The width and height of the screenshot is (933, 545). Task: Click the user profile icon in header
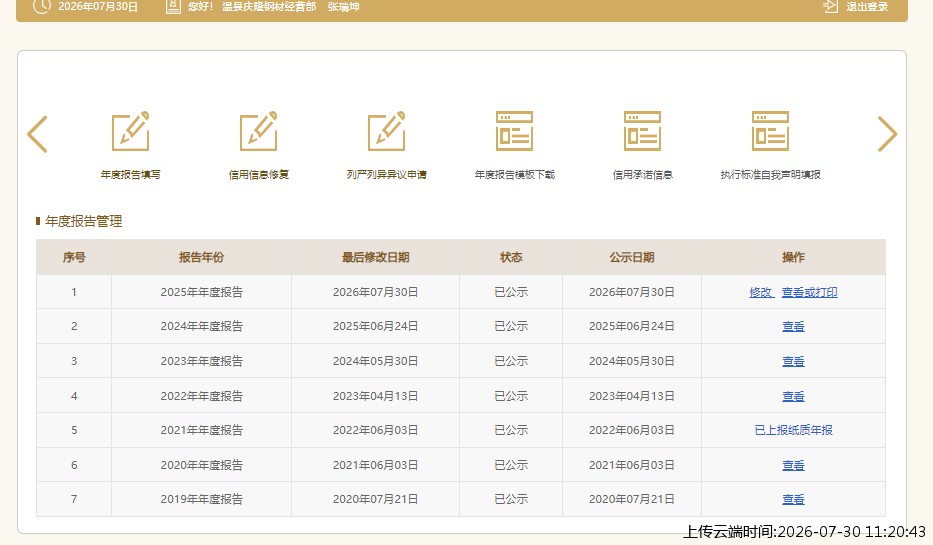173,7
